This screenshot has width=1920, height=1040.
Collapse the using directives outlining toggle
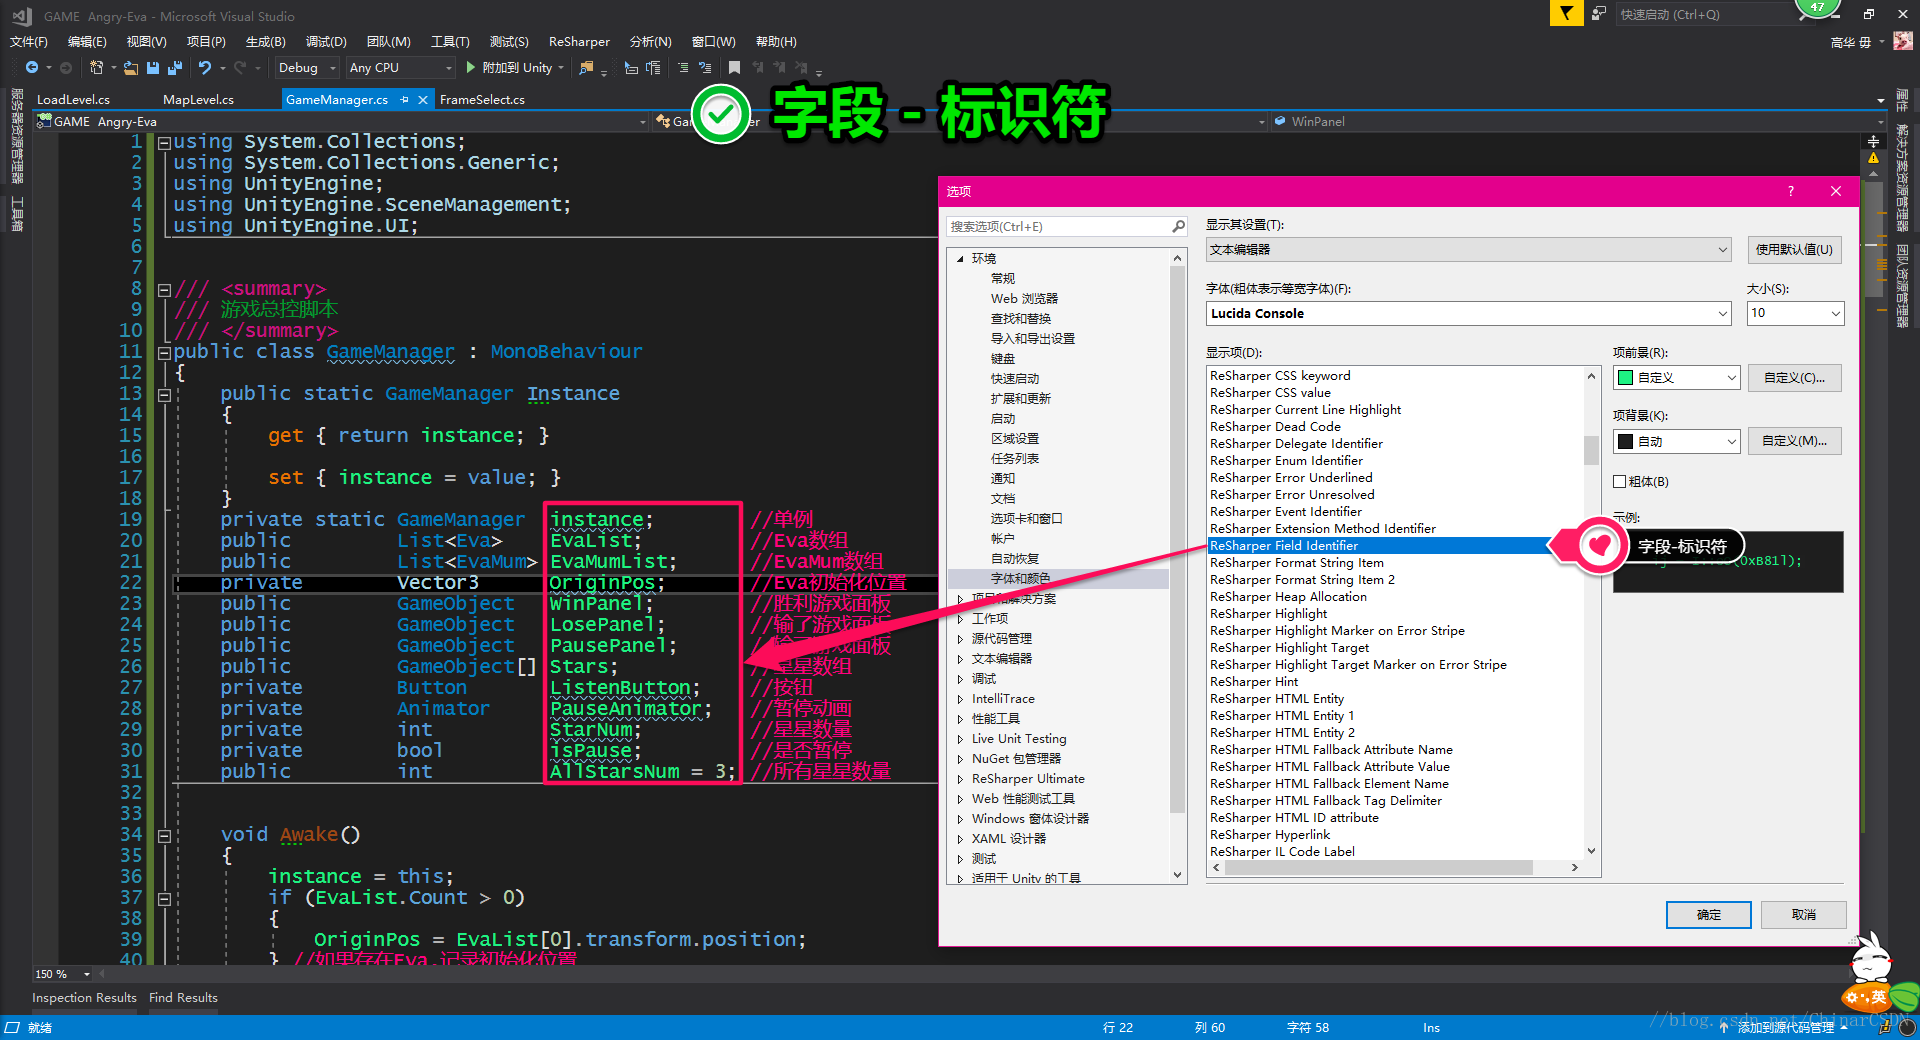[164, 142]
